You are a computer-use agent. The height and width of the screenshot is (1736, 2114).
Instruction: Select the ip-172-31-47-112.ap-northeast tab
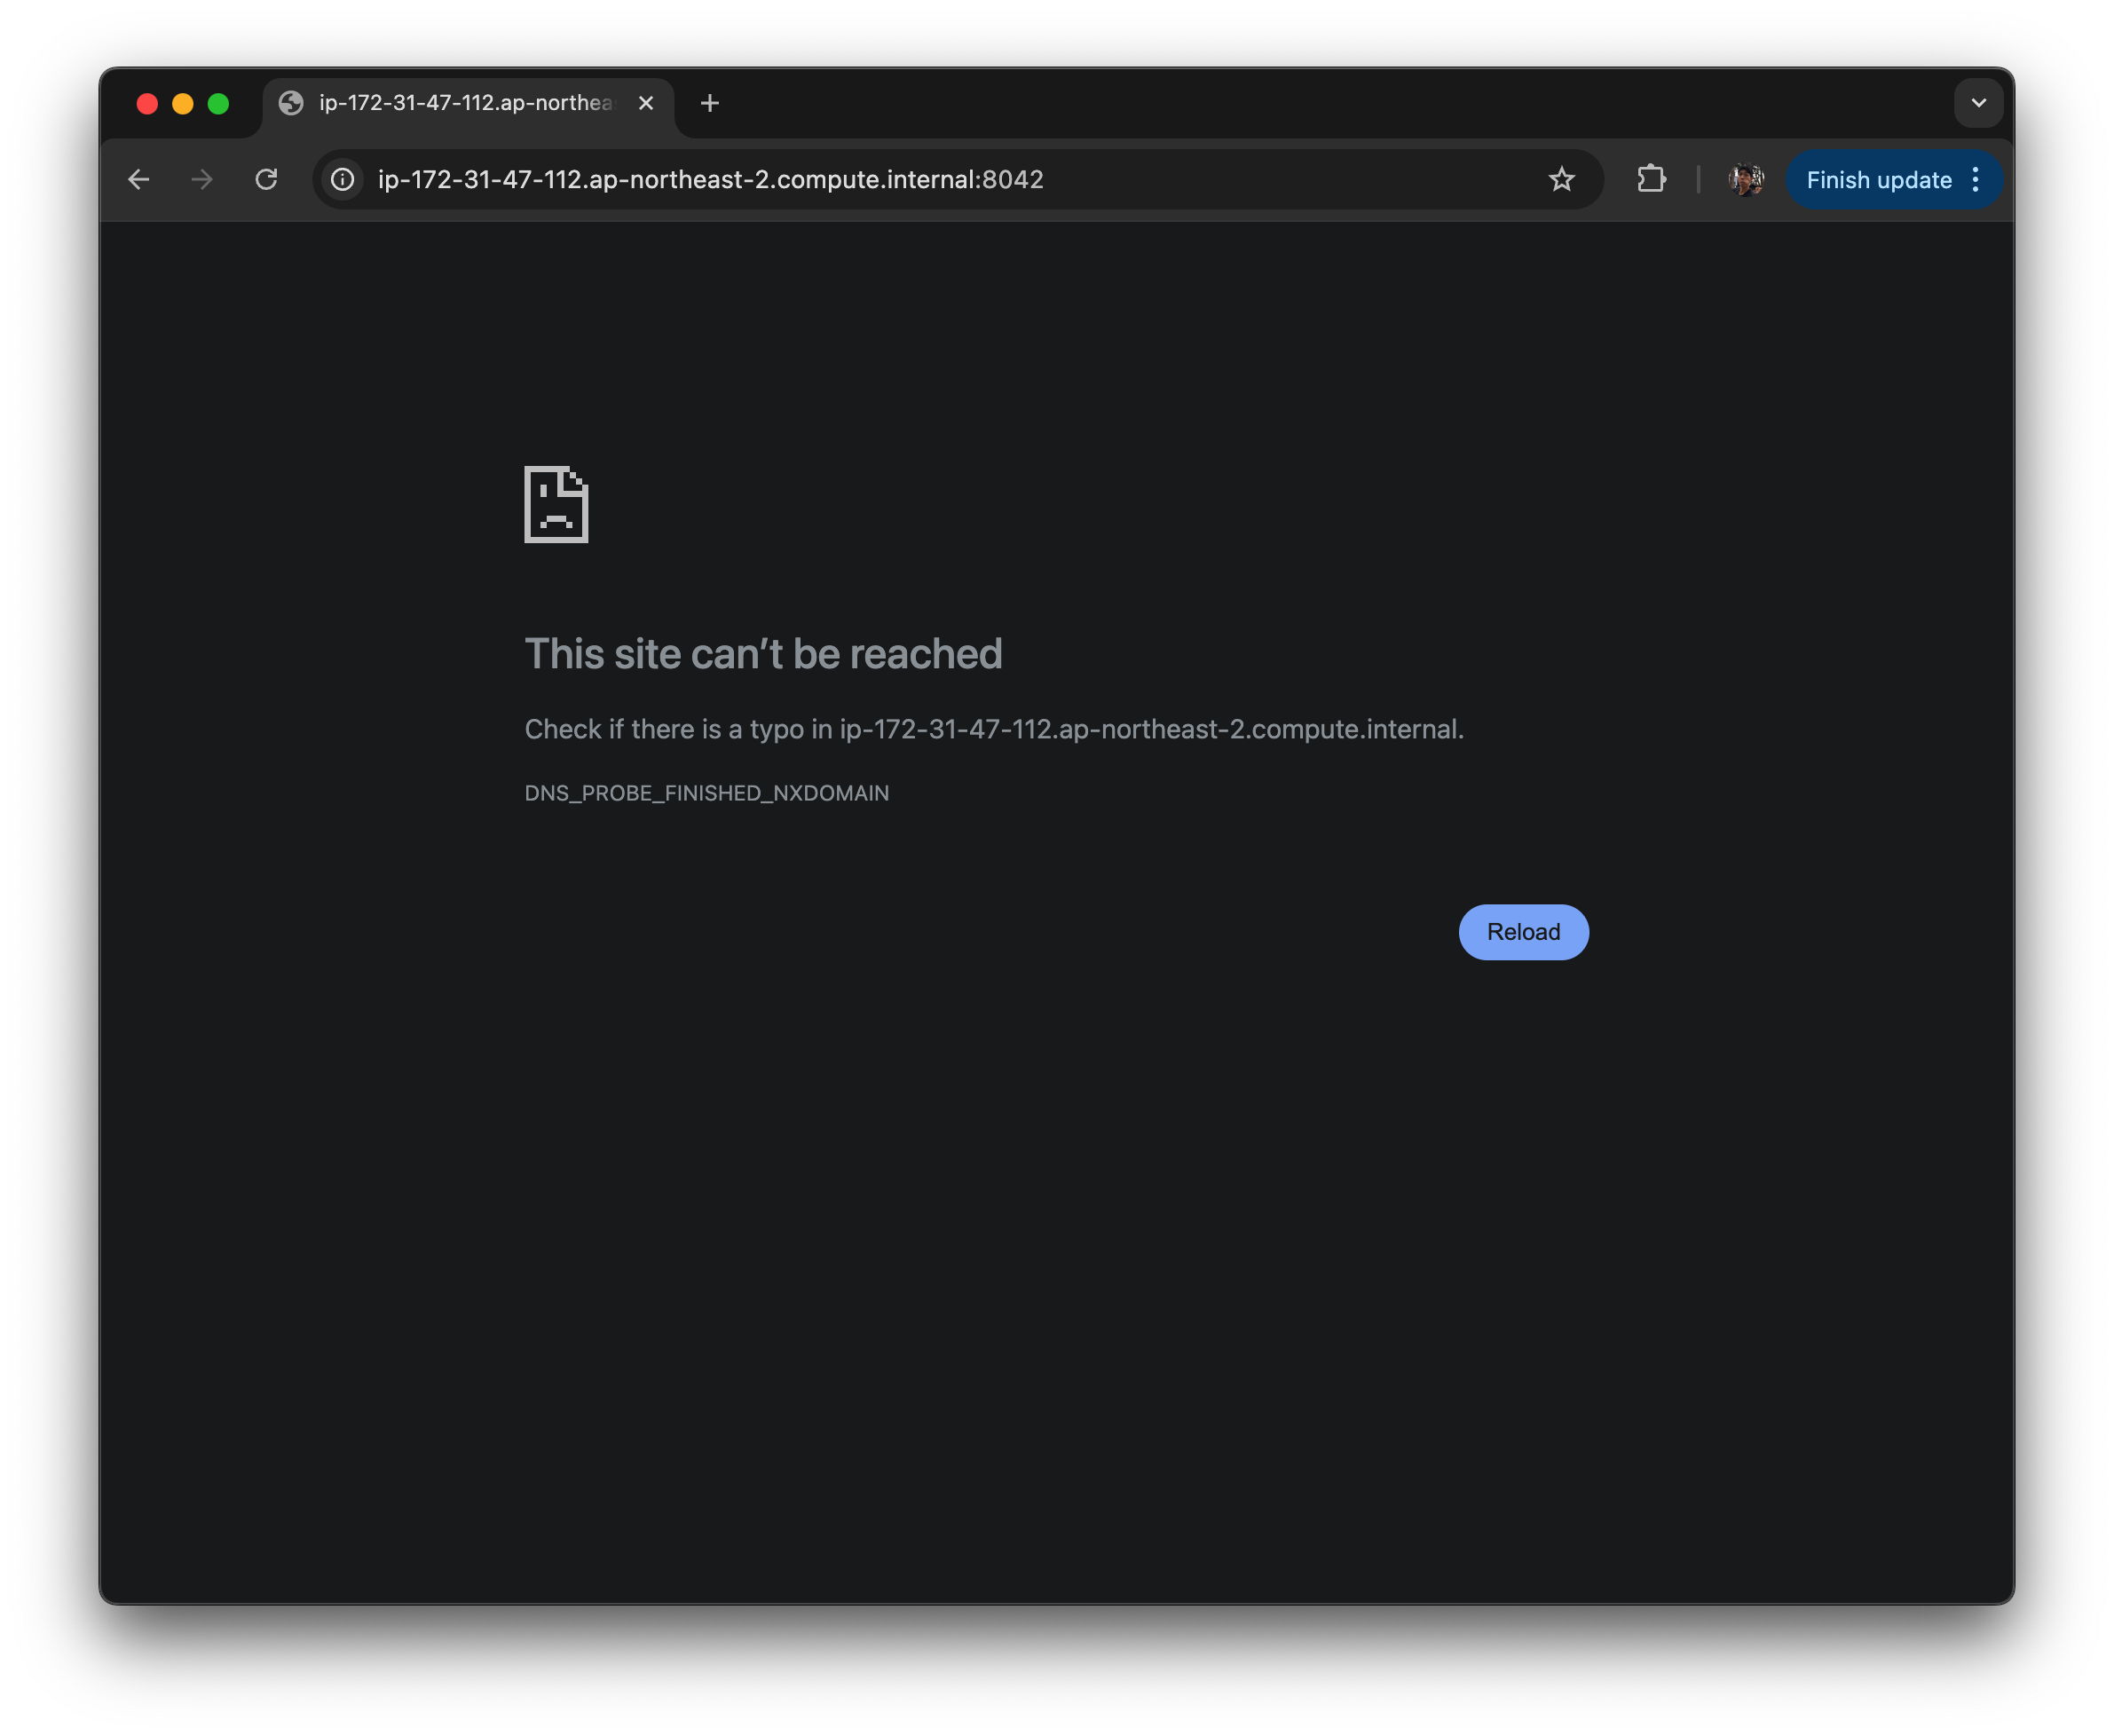point(465,103)
